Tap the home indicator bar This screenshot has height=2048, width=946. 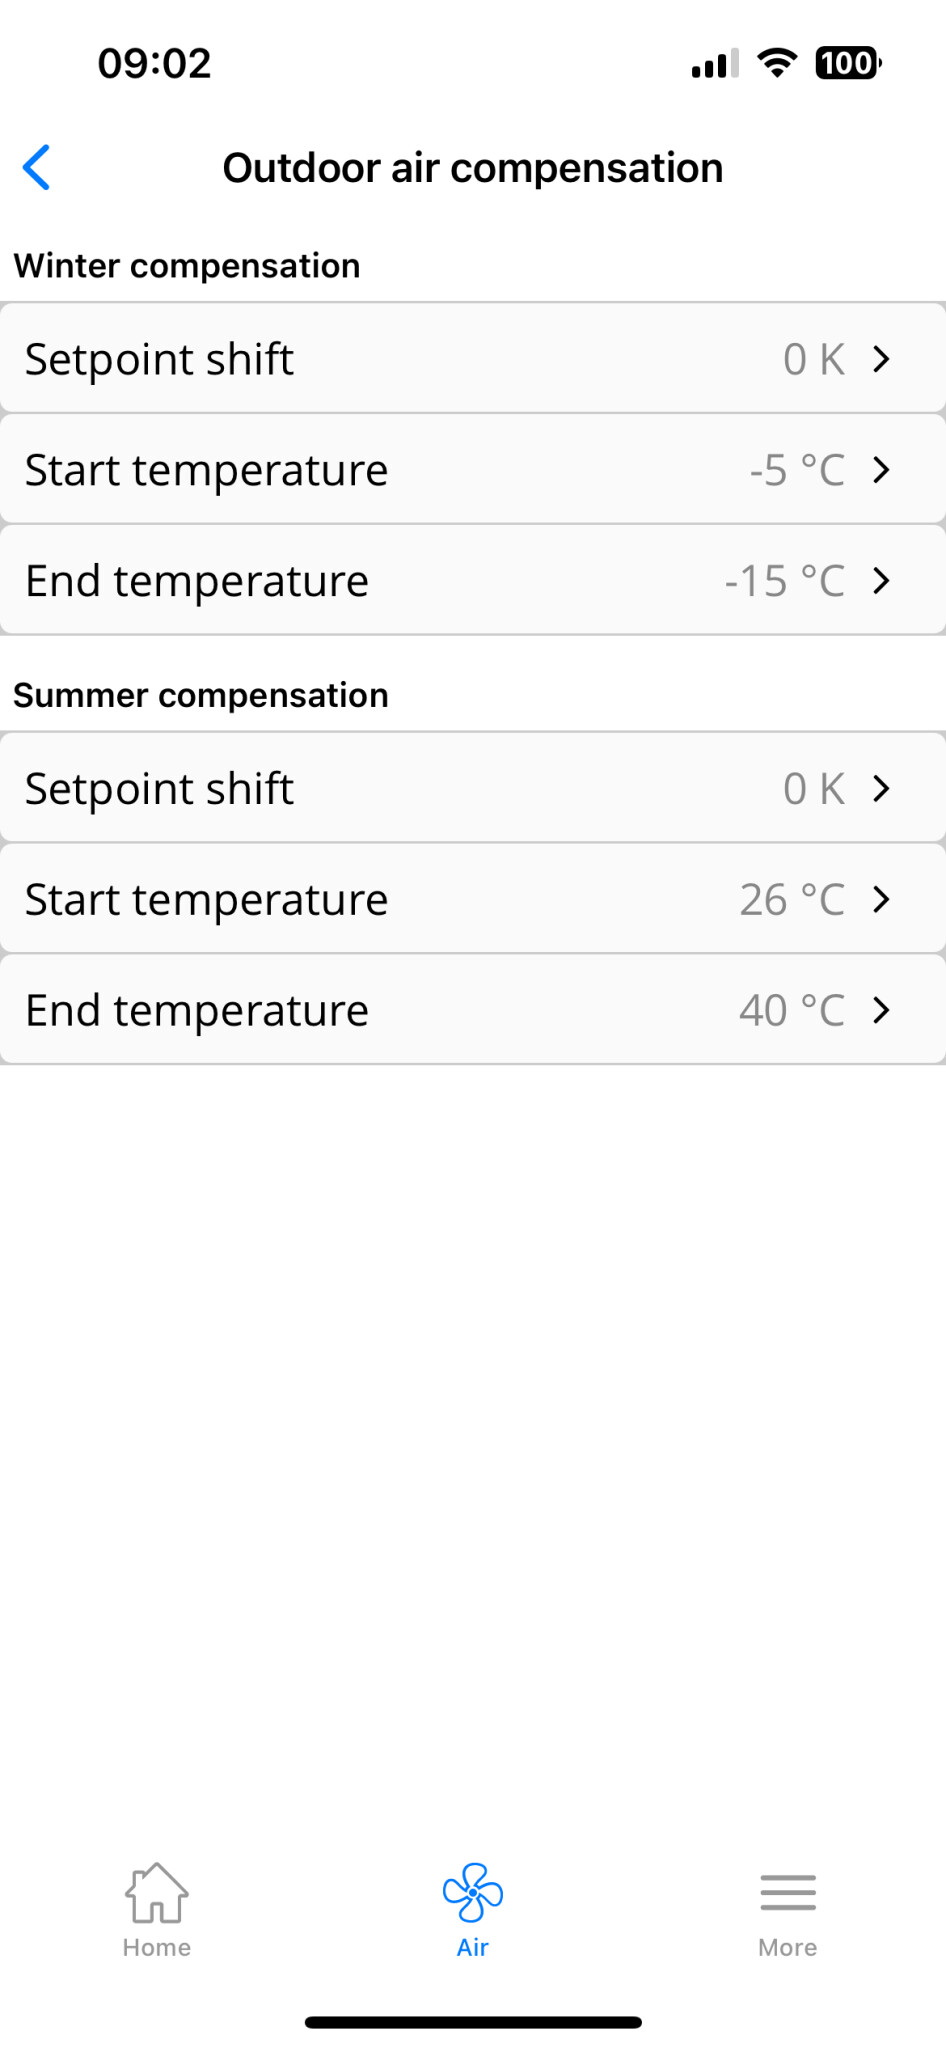point(473,2022)
